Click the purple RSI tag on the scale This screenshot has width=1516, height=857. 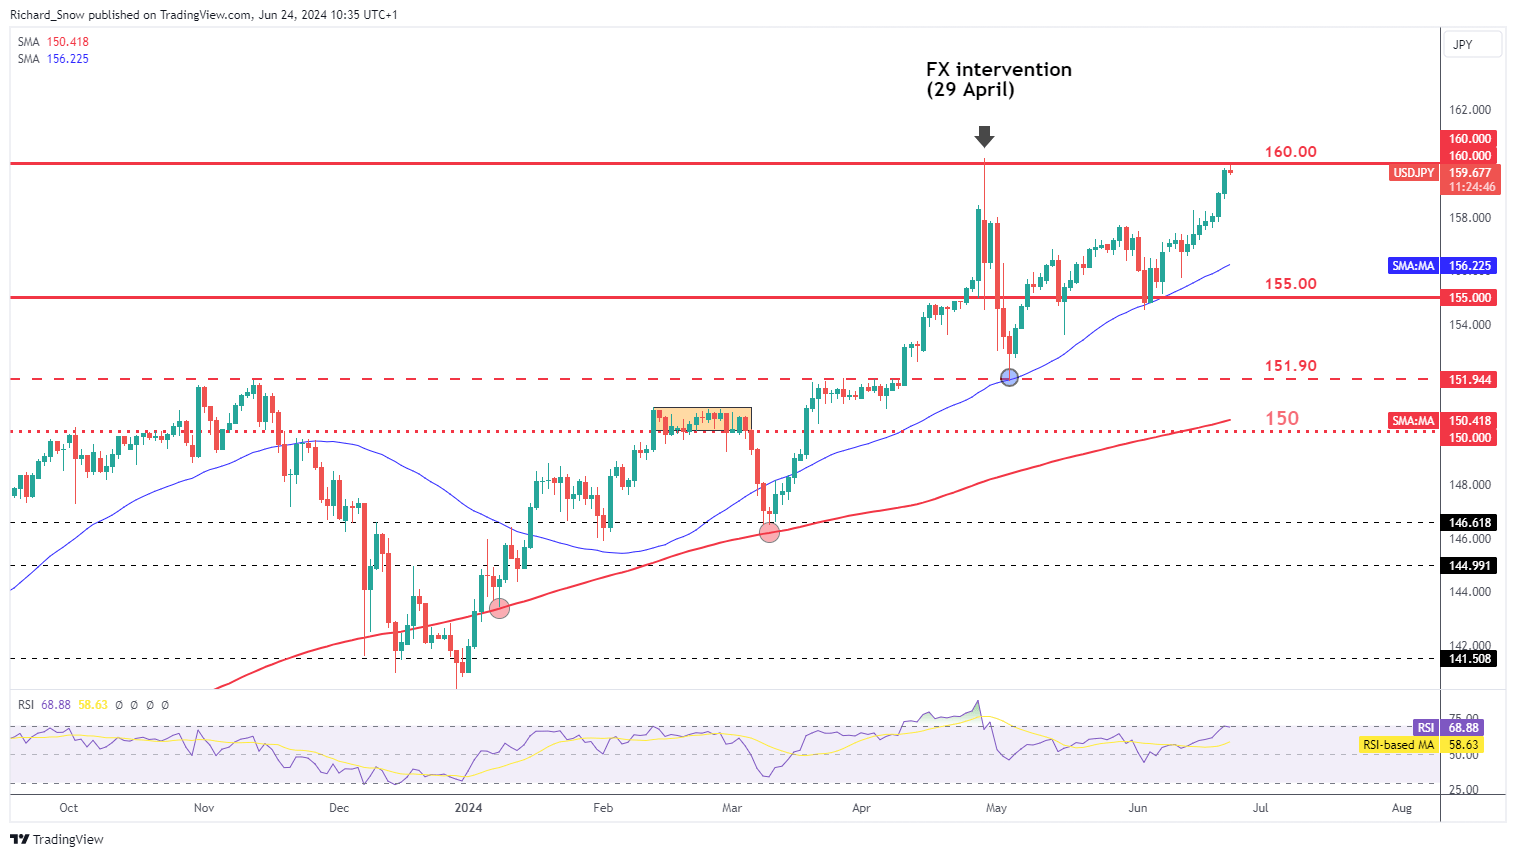pyautogui.click(x=1426, y=728)
